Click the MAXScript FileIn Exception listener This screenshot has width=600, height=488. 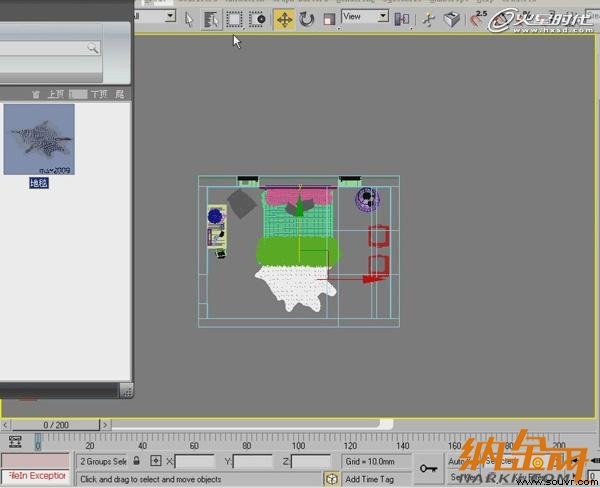pos(36,476)
